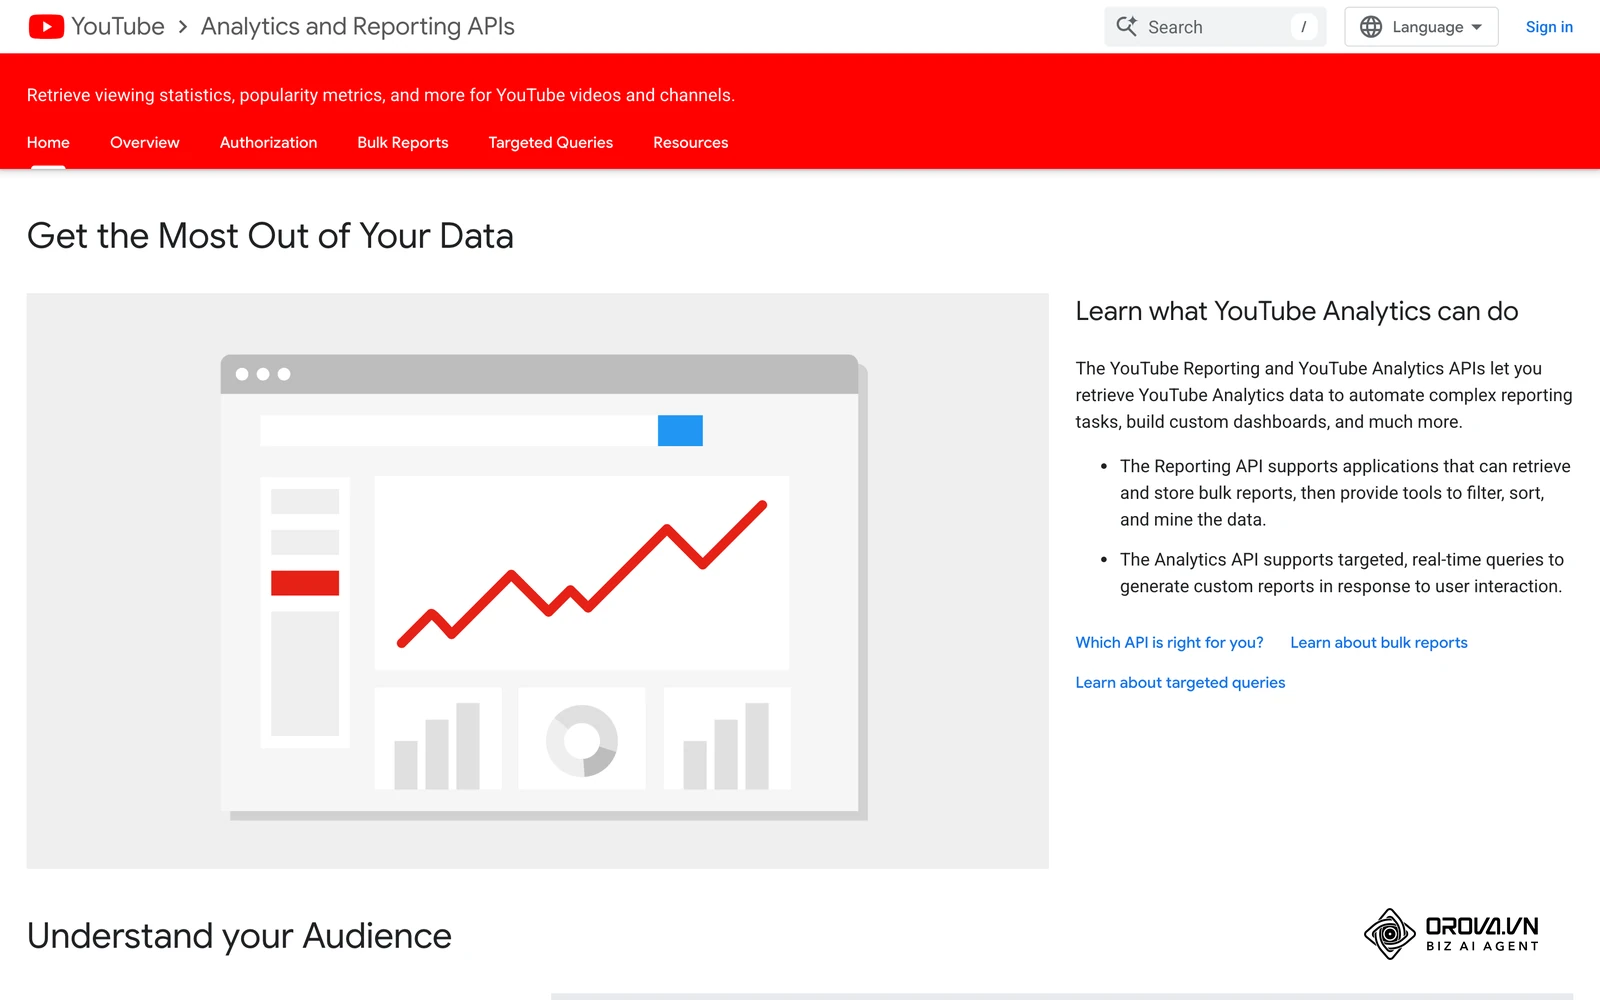Click the 'Retrieve viewing statistics' banner text
Image resolution: width=1600 pixels, height=1000 pixels.
[381, 95]
